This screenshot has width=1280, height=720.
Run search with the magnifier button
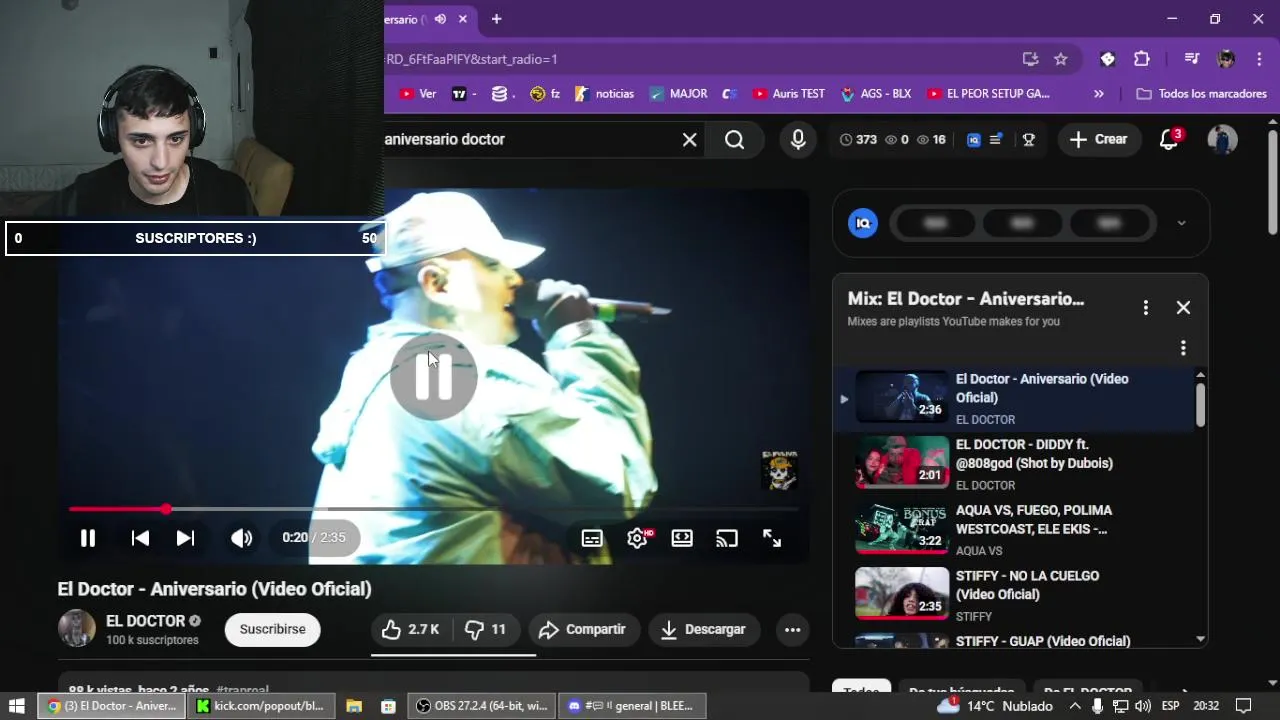[735, 140]
